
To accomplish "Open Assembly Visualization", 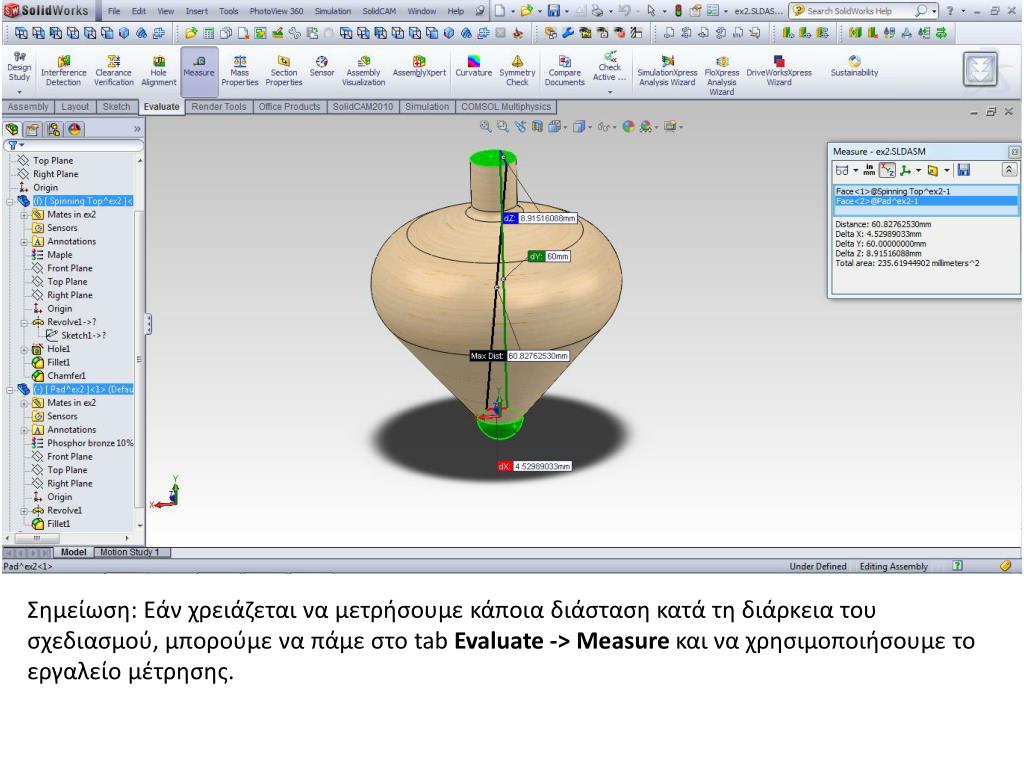I will tap(363, 71).
